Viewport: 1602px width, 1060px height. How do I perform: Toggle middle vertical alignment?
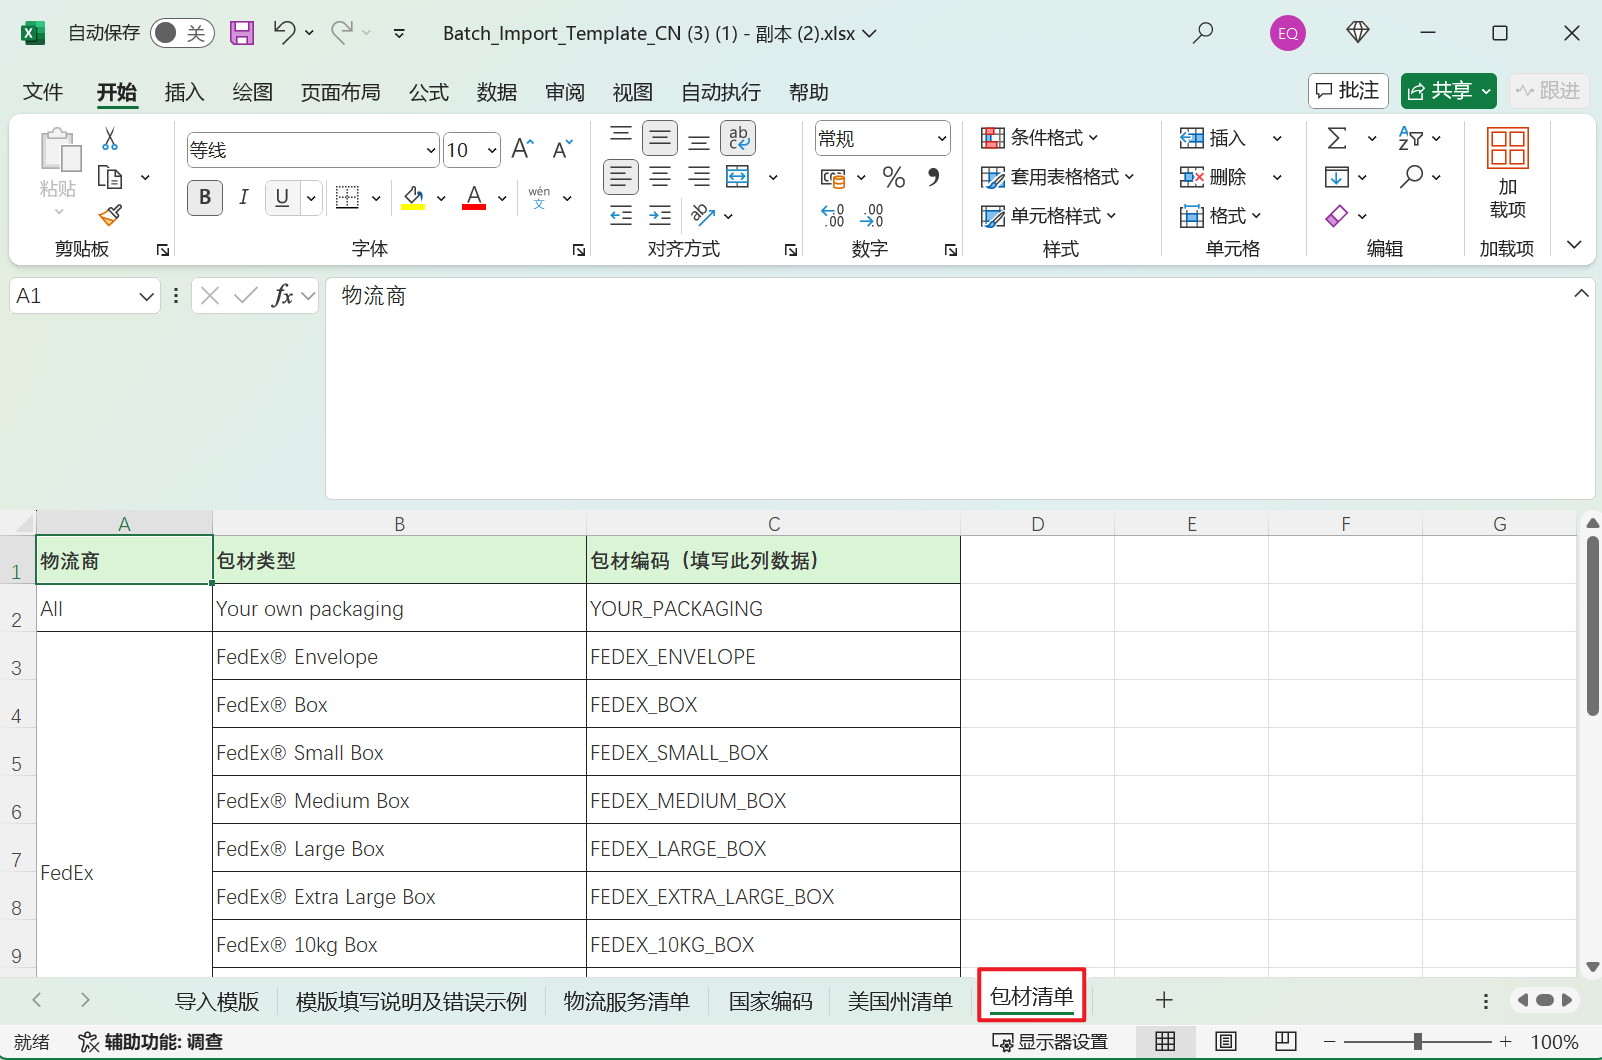[660, 138]
